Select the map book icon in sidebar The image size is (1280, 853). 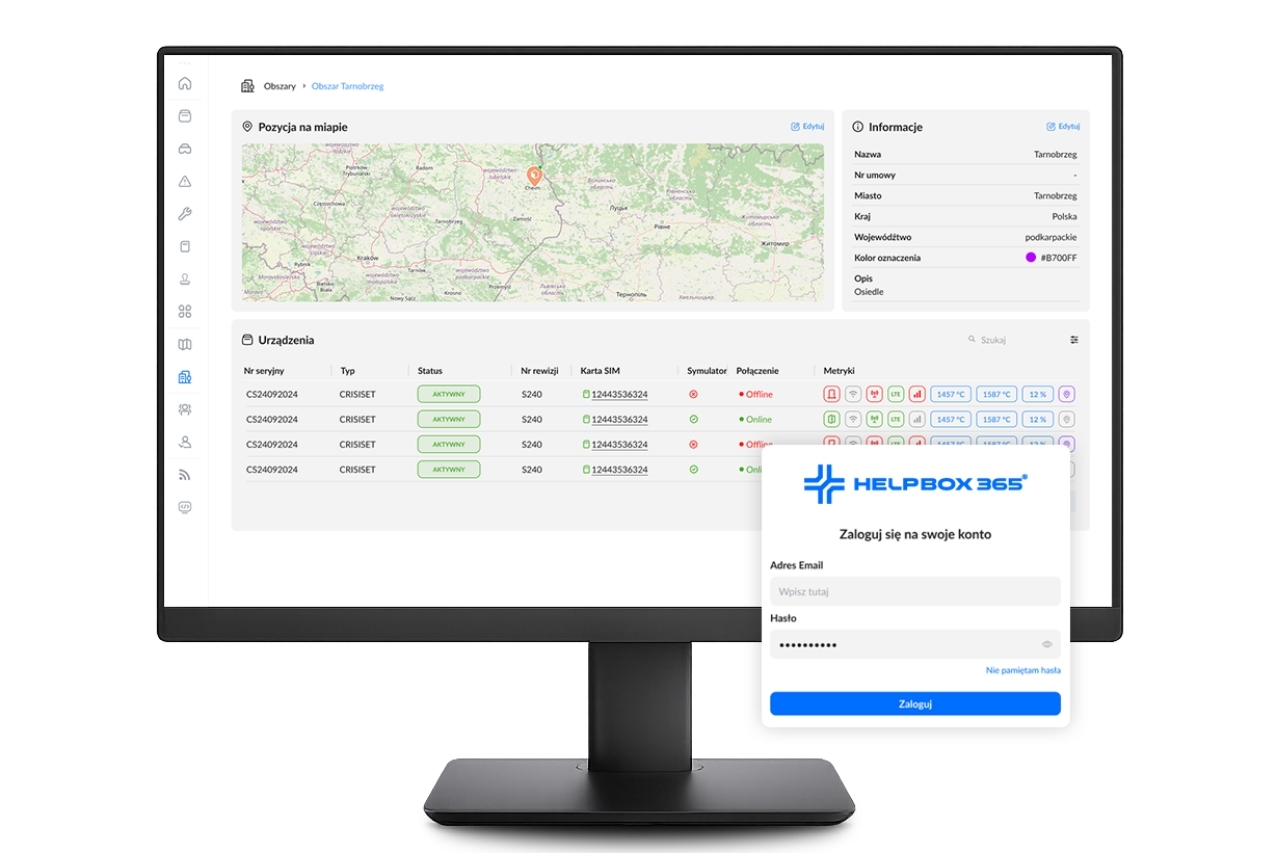[184, 343]
